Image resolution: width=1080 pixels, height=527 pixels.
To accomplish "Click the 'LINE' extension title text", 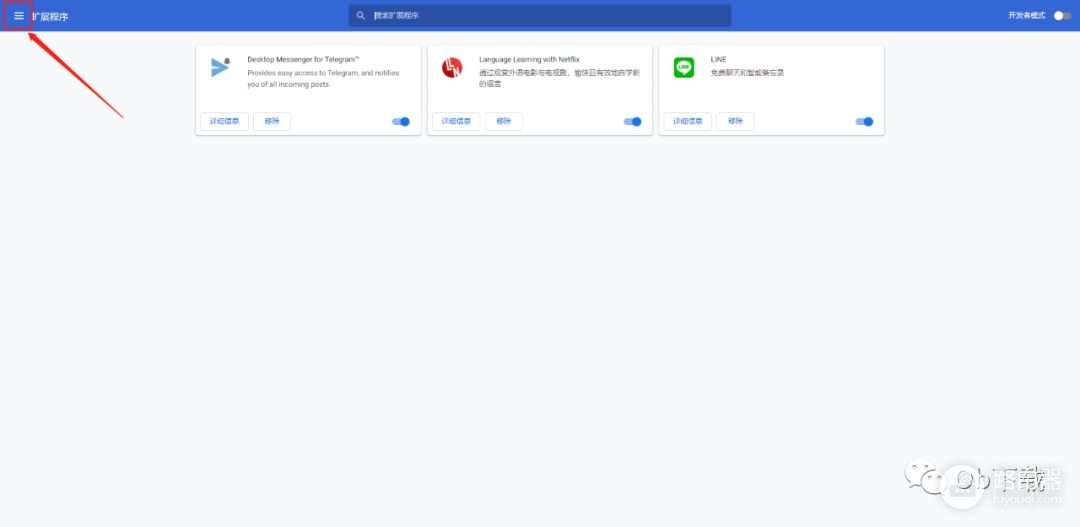I will 718,60.
